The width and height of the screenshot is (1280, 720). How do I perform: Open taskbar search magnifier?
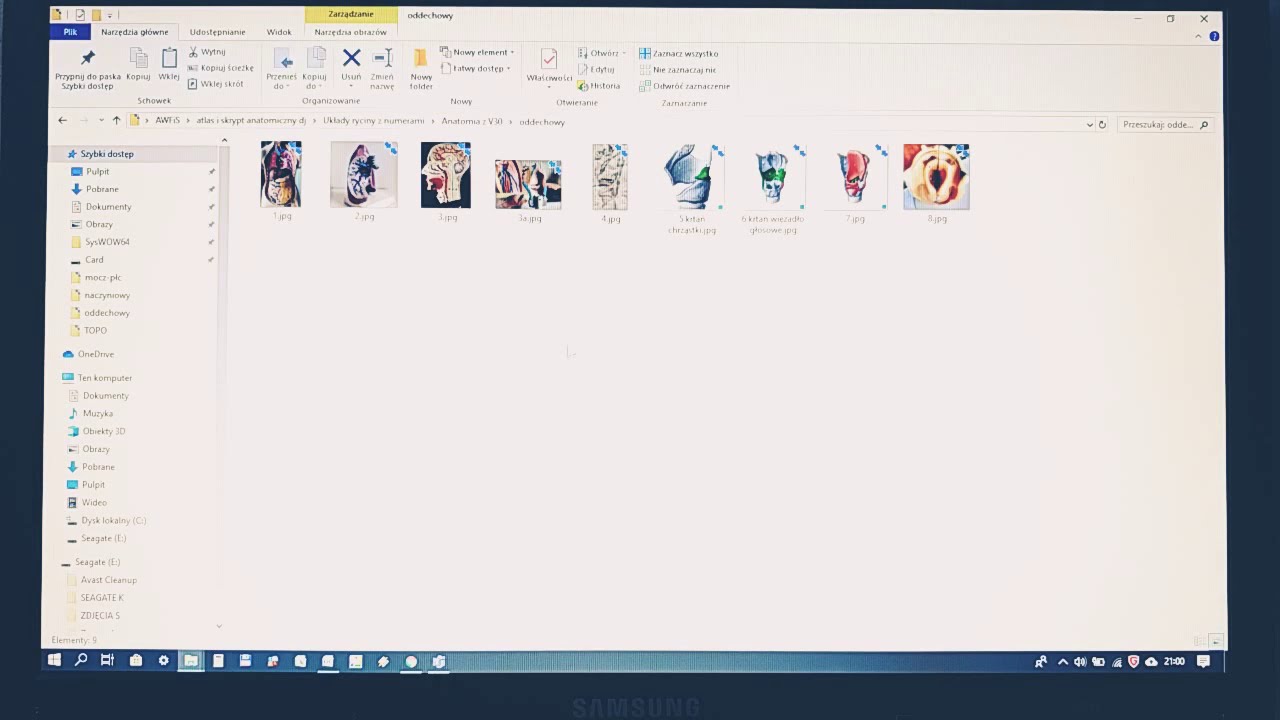pos(81,661)
